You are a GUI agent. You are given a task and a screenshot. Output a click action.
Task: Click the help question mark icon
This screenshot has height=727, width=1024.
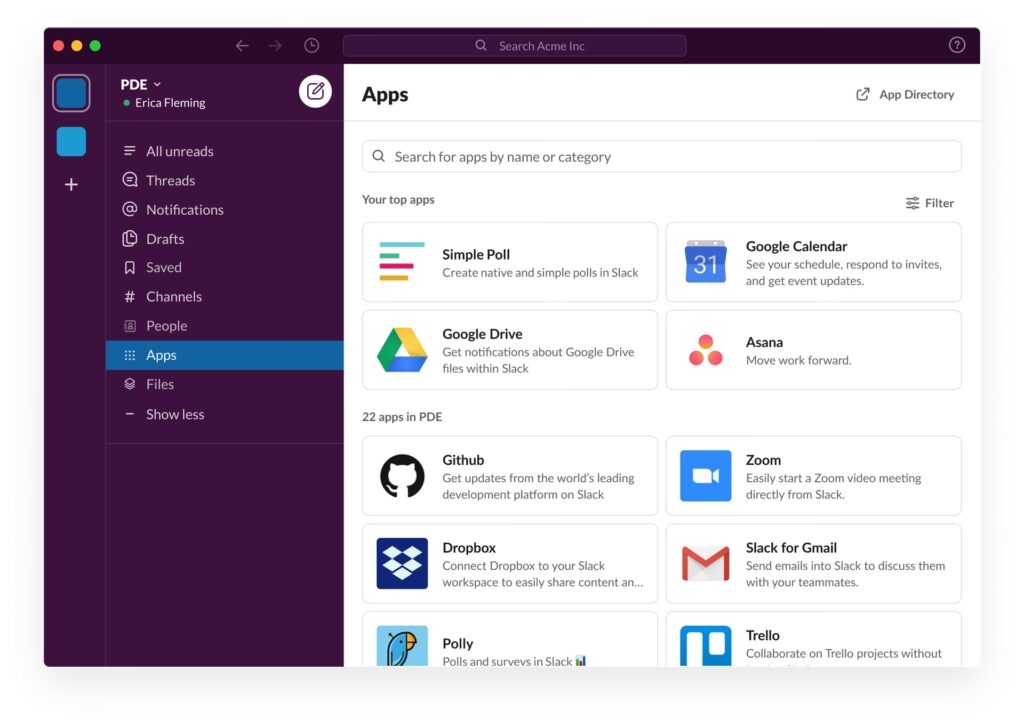[x=956, y=46]
